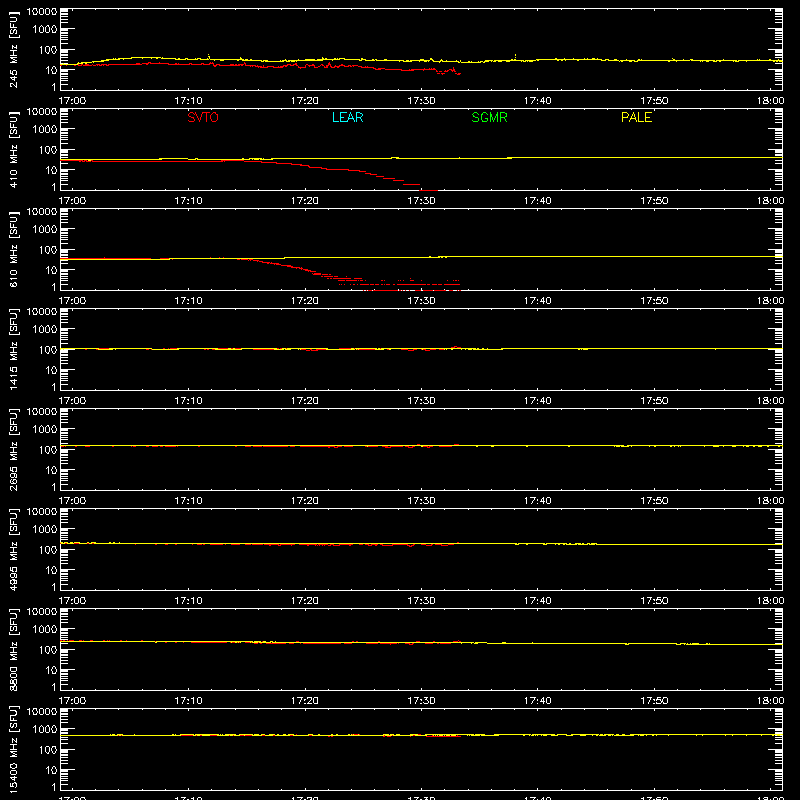Click 17:30 time label under 245 MHz panel

click(421, 101)
